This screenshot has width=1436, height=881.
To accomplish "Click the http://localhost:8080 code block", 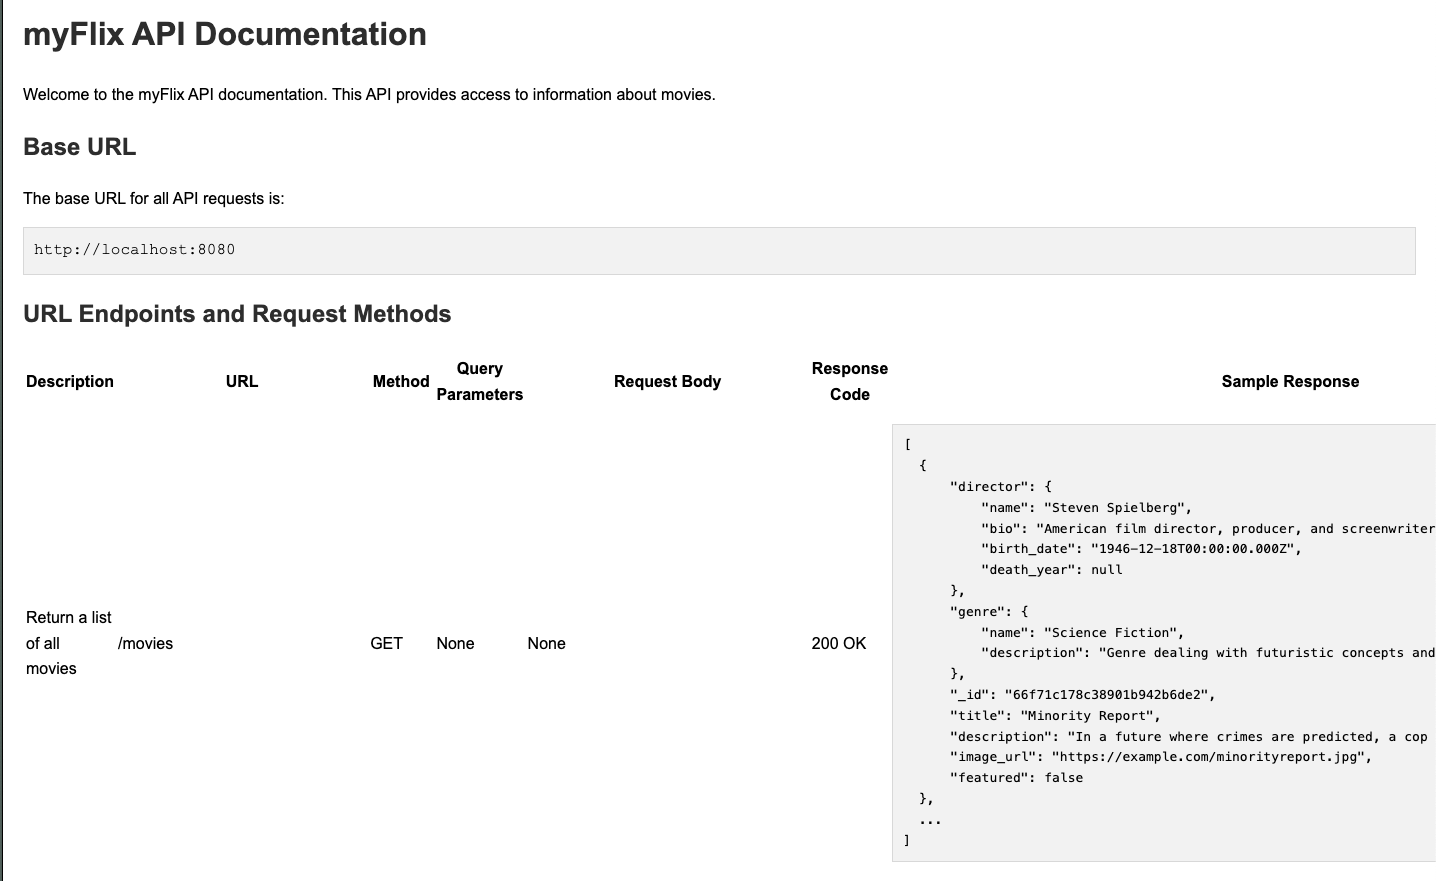I will pos(134,249).
